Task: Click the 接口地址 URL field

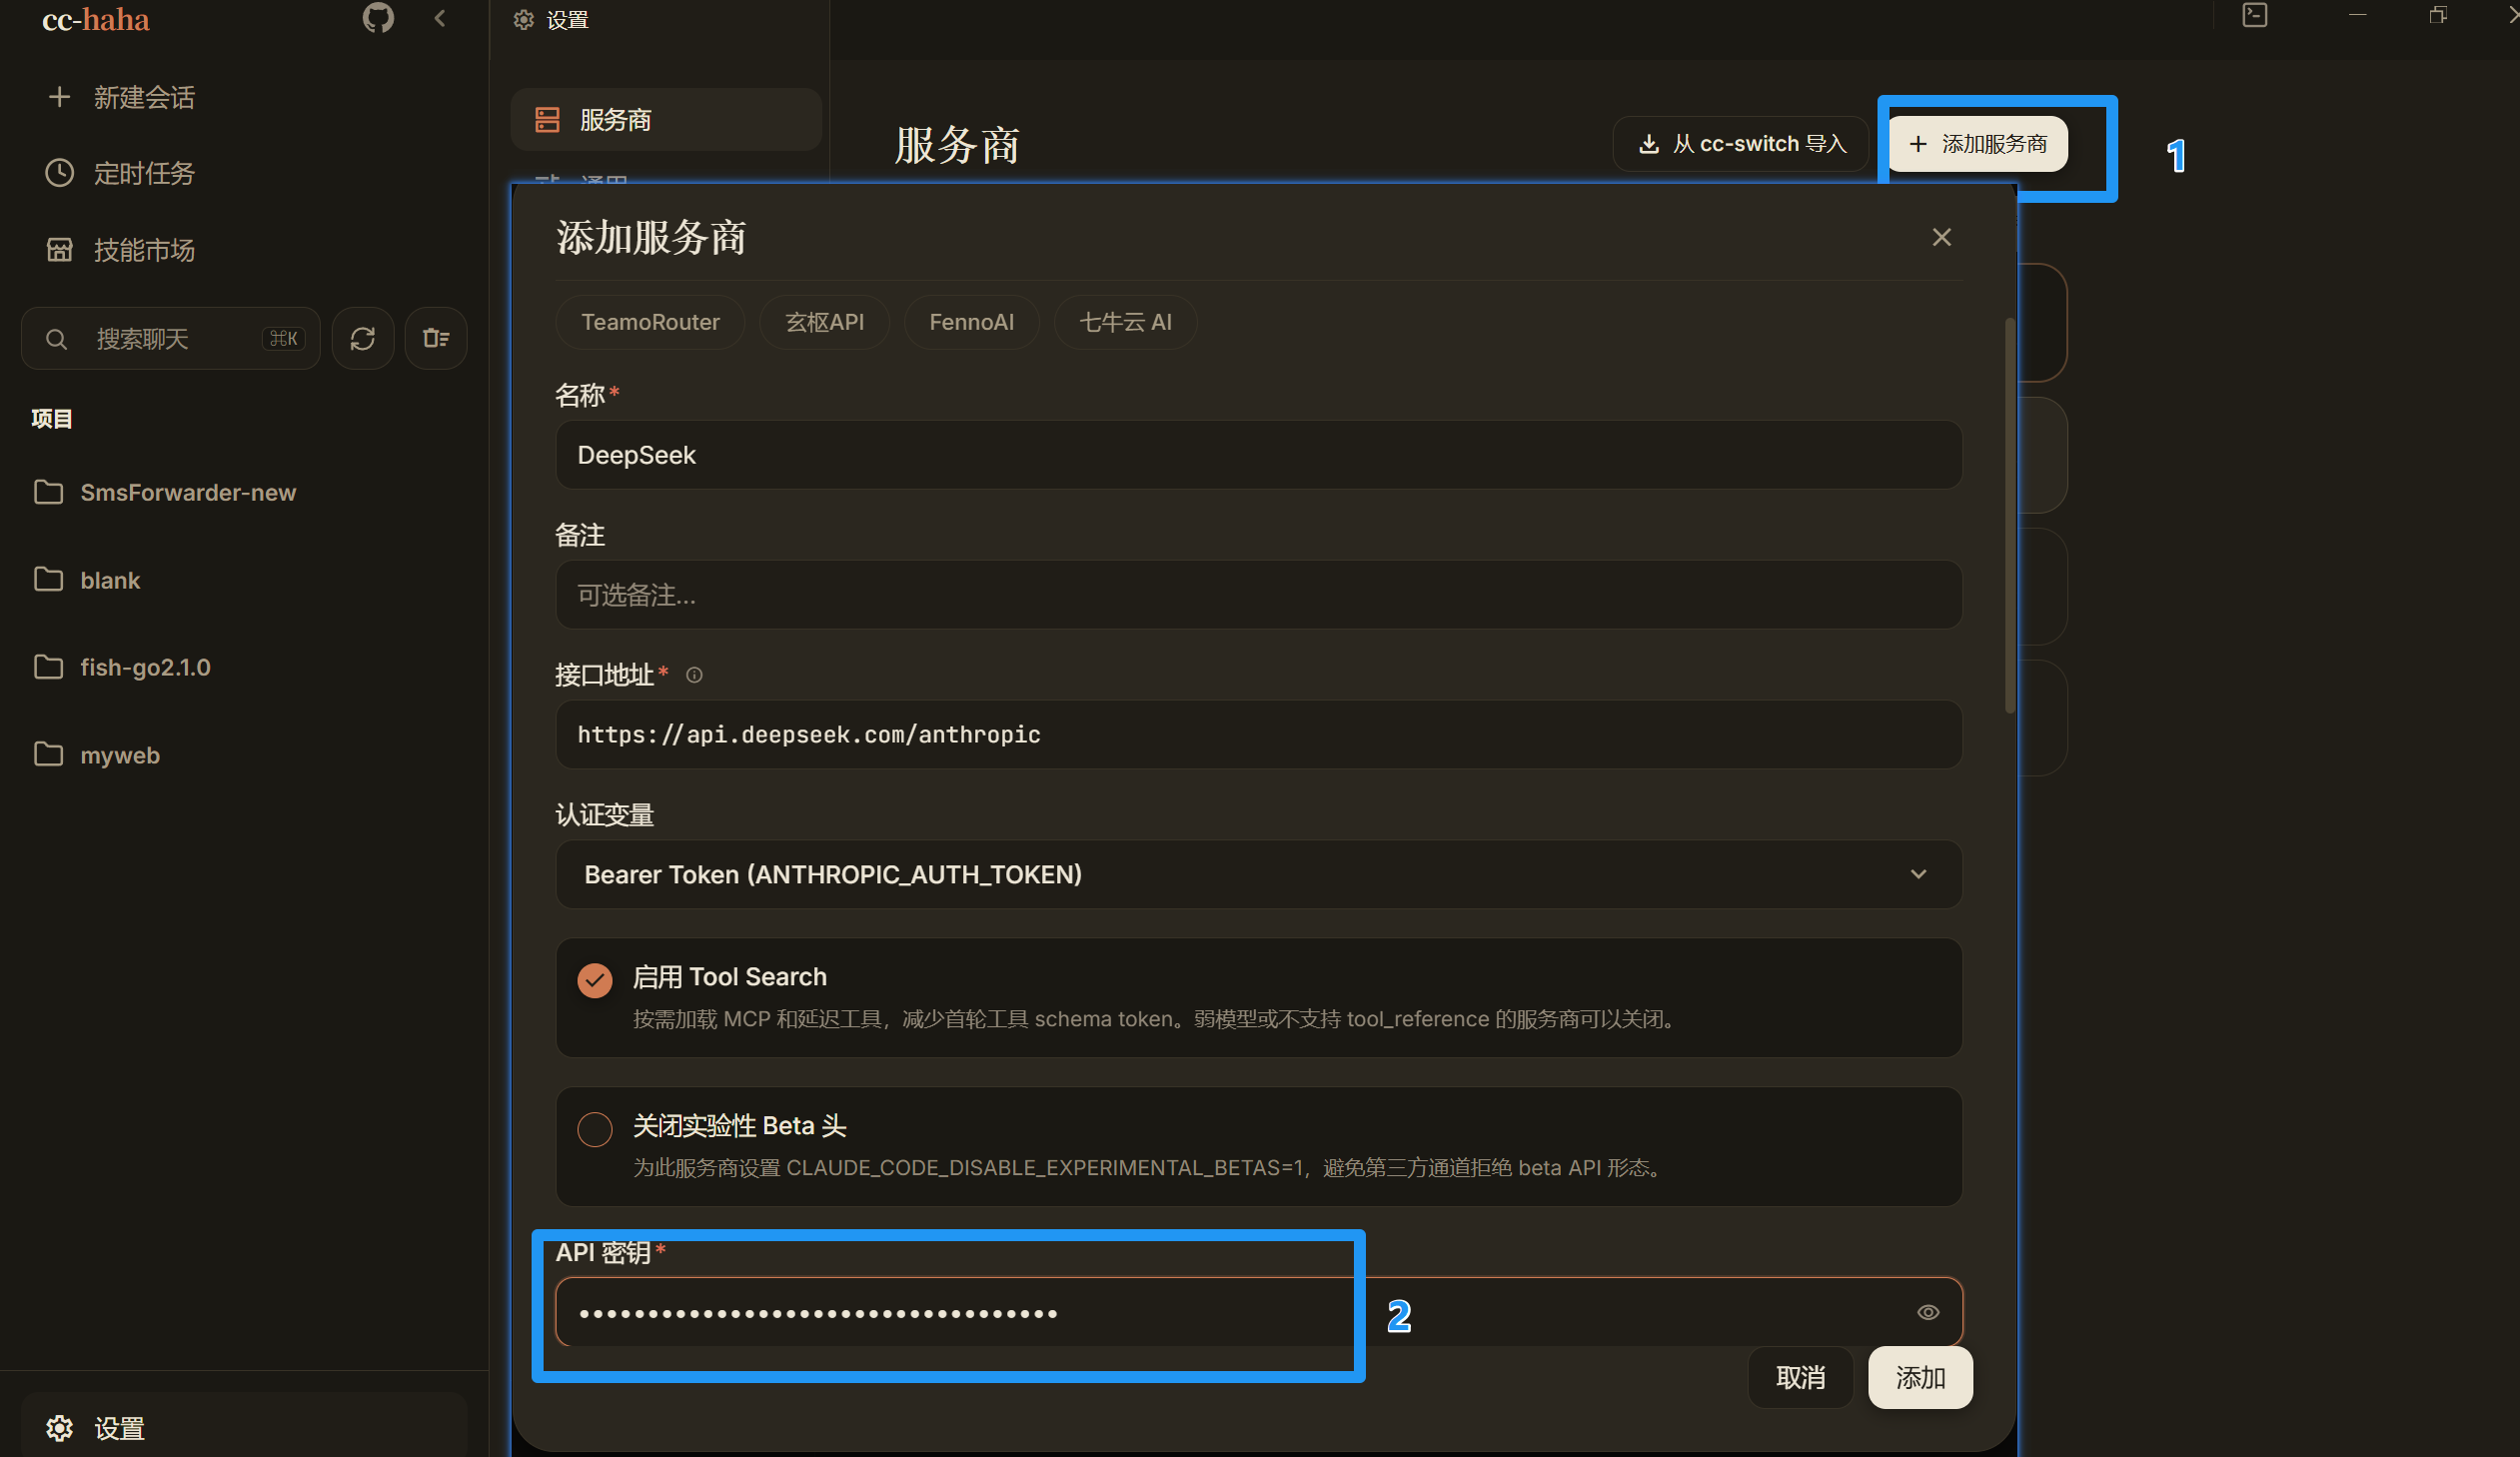Action: tap(1259, 735)
